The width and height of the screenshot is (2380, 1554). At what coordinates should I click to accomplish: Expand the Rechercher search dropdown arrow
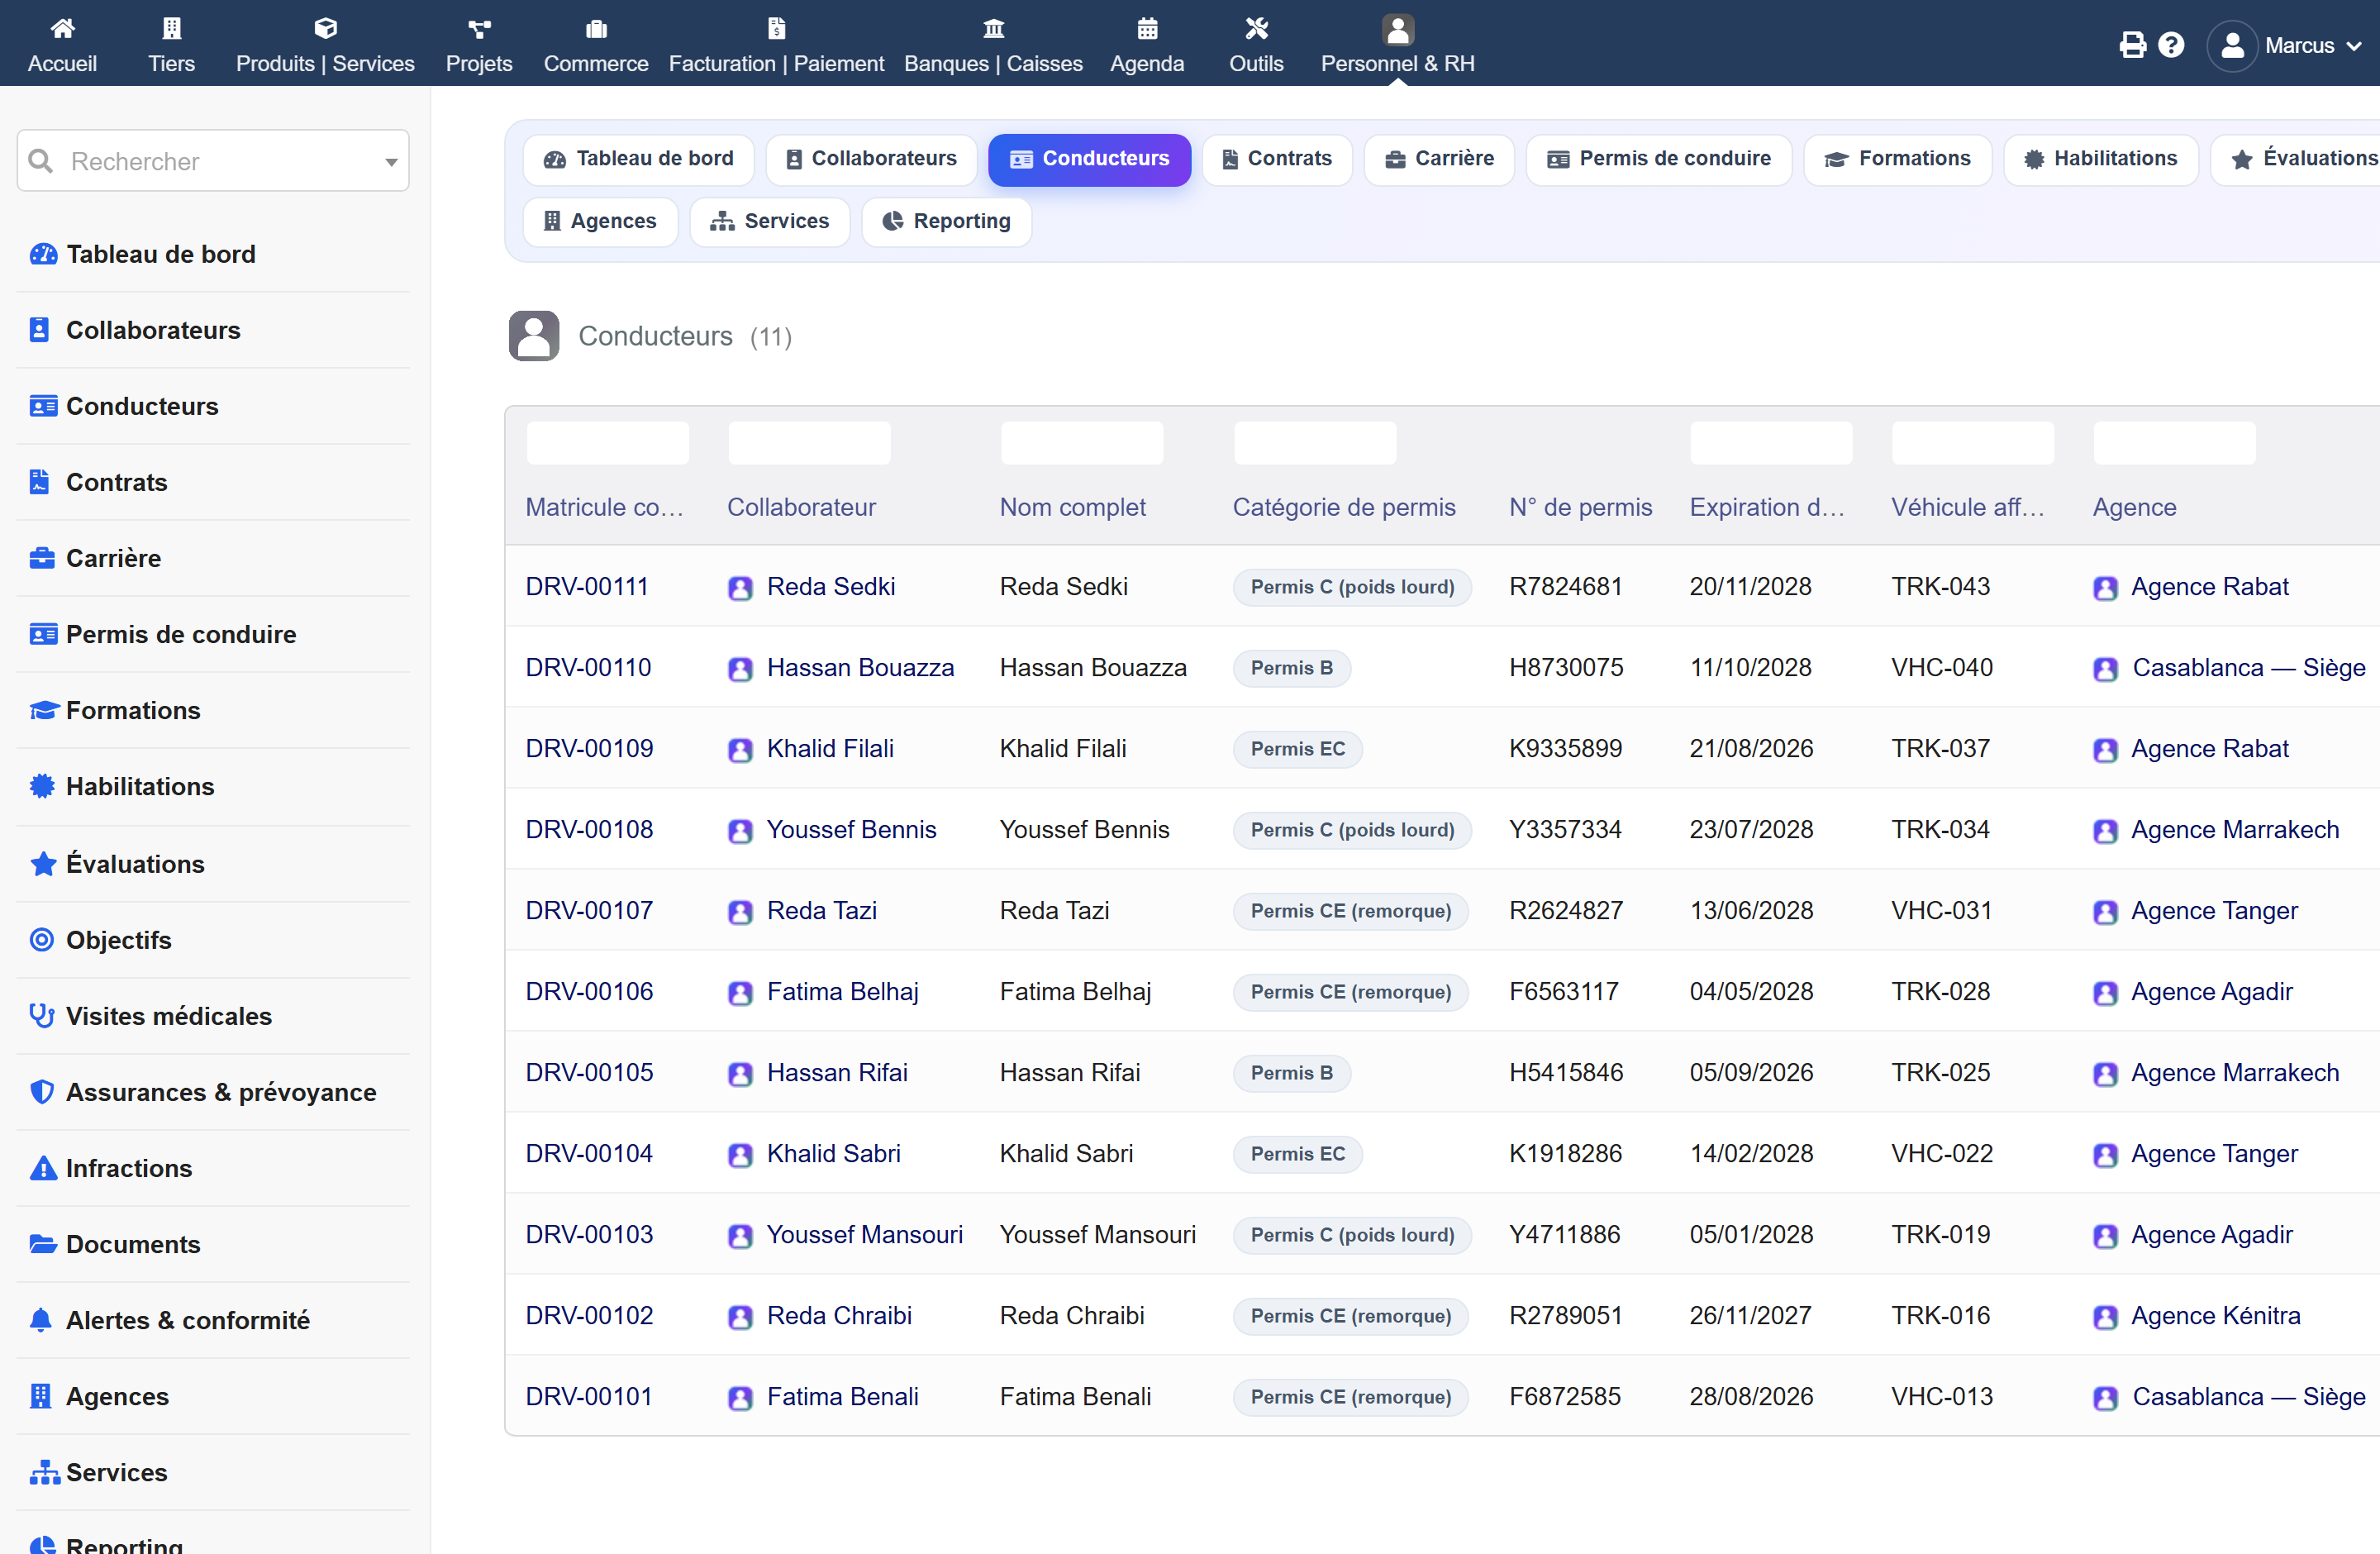391,162
